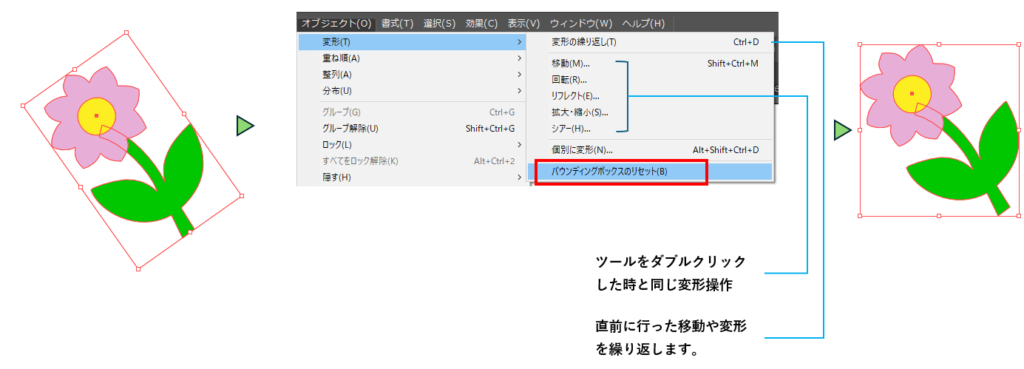Open the 効果(C) menu

point(482,24)
